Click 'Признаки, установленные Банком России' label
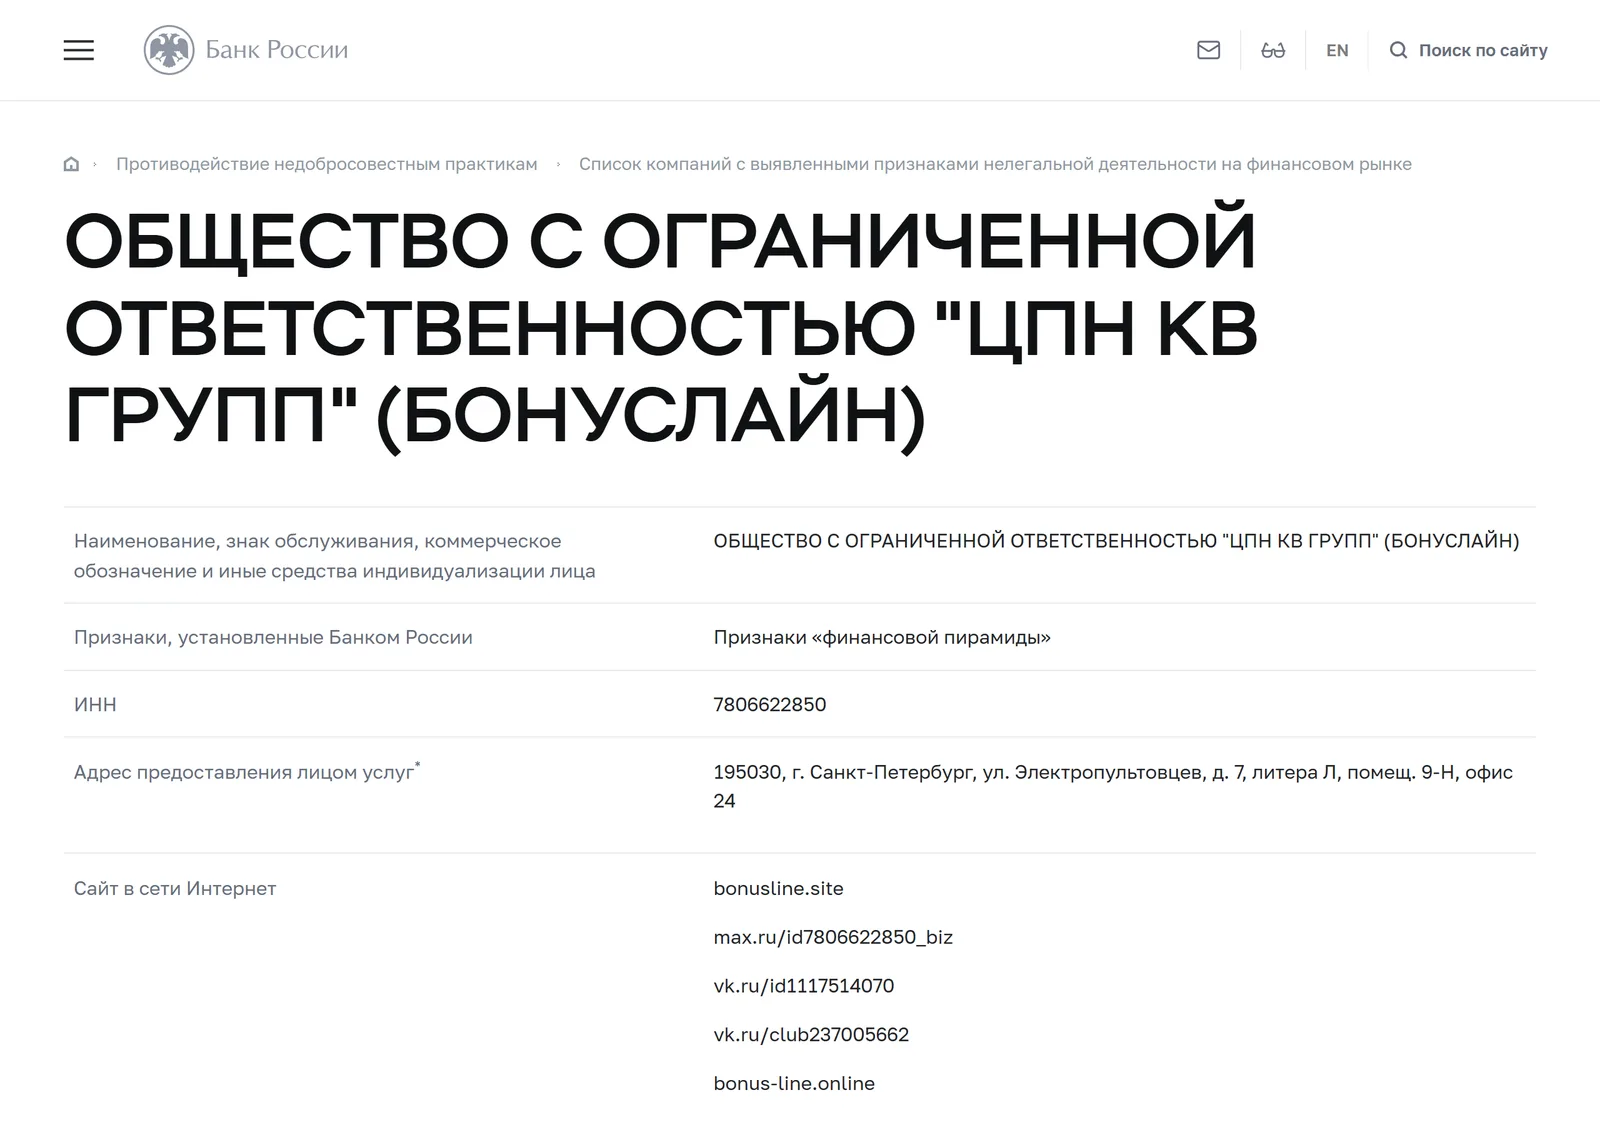This screenshot has height=1125, width=1600. [273, 637]
